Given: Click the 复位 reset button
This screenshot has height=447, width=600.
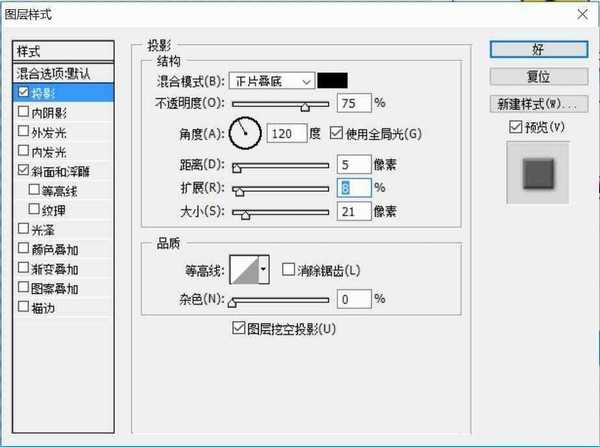Looking at the screenshot, I should pyautogui.click(x=538, y=76).
